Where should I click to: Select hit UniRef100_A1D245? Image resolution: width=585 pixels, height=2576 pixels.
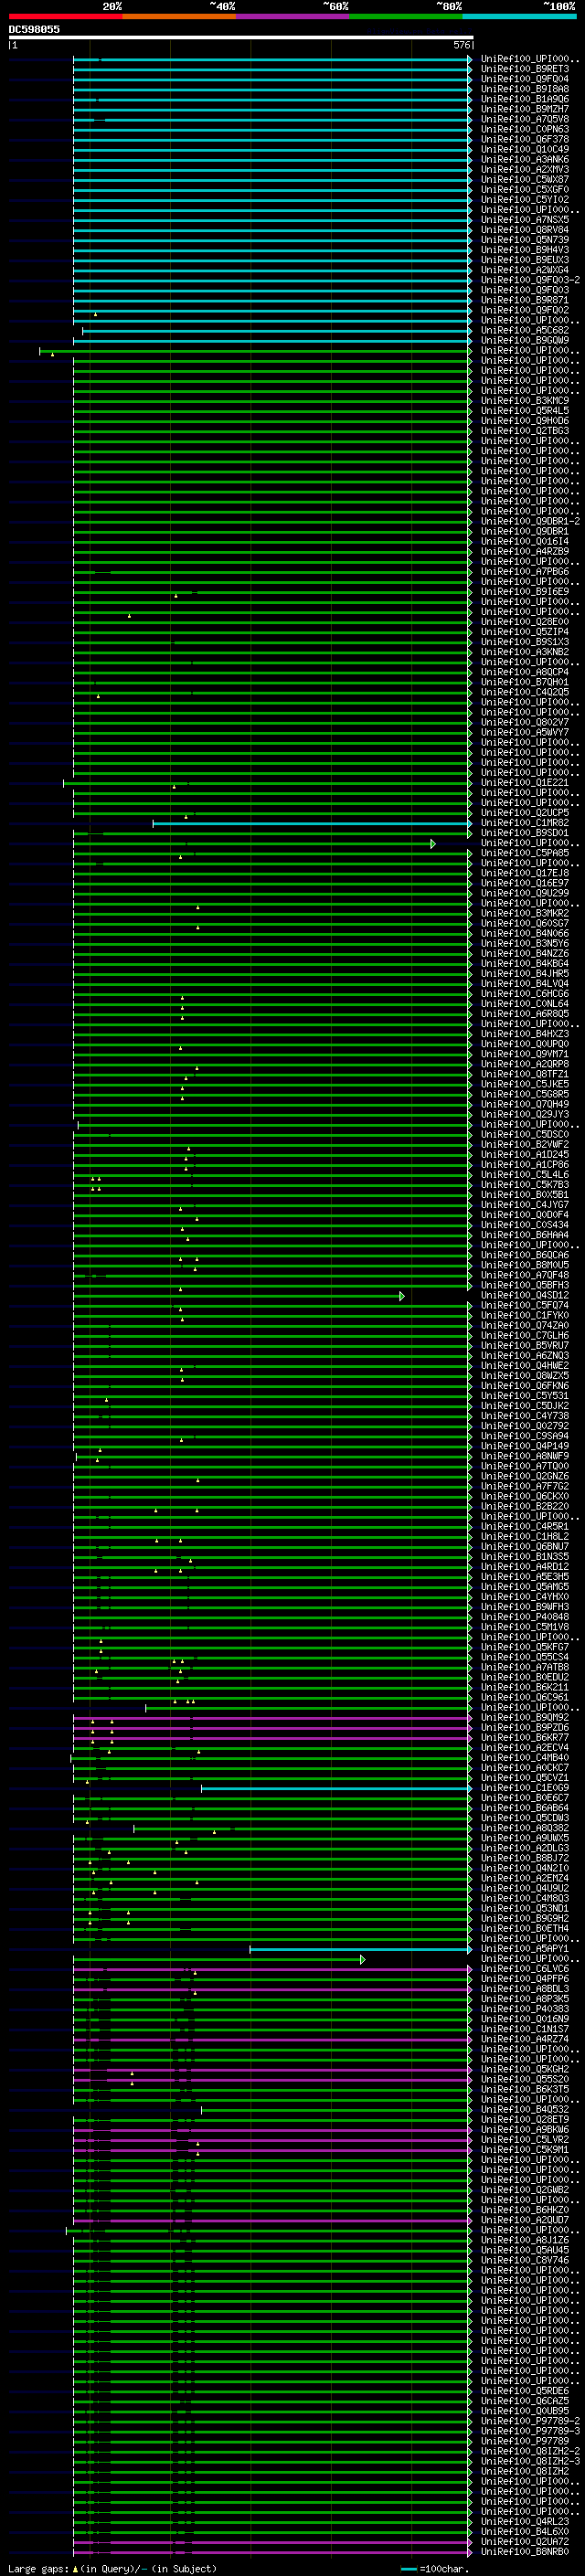(x=525, y=1155)
